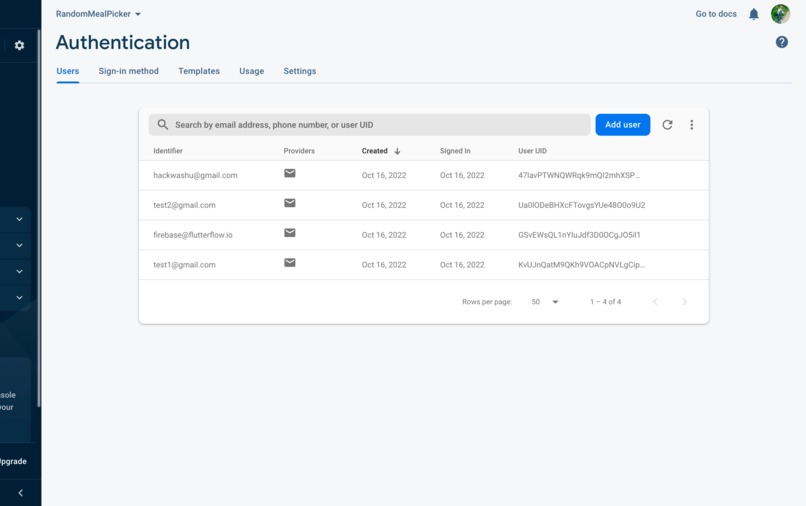Open the Go to docs link
The image size is (806, 506).
716,14
